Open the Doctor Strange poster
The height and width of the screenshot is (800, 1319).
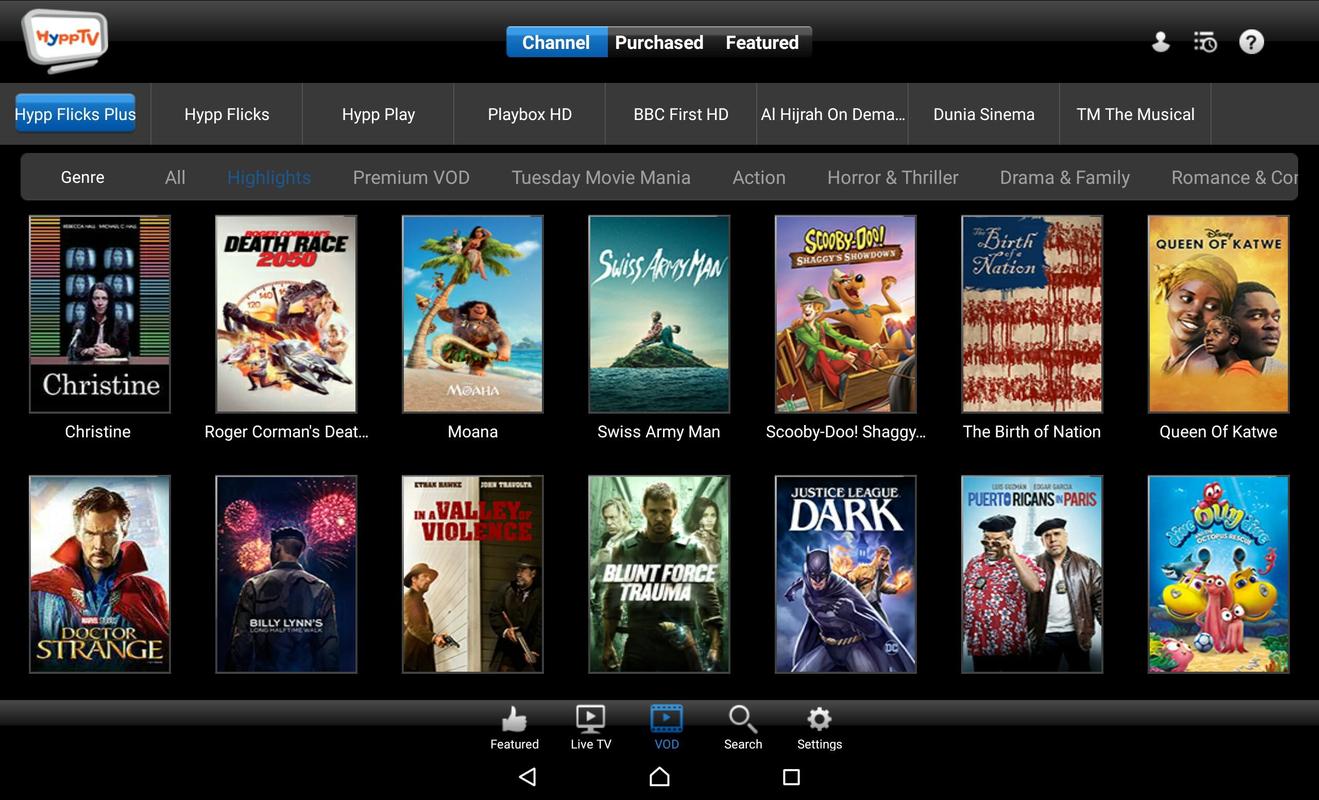pos(99,574)
